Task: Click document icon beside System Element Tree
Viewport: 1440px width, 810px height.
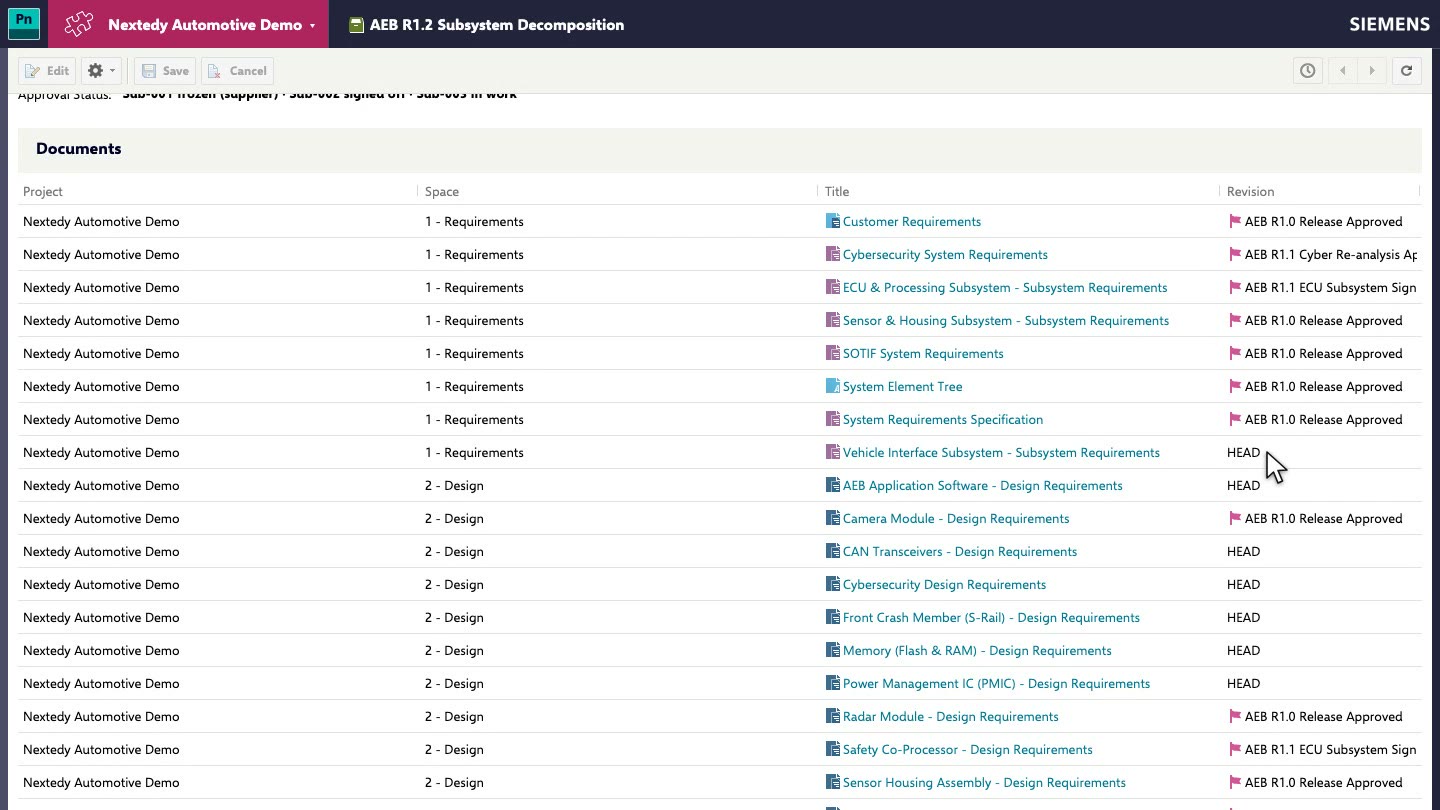Action: [832, 386]
